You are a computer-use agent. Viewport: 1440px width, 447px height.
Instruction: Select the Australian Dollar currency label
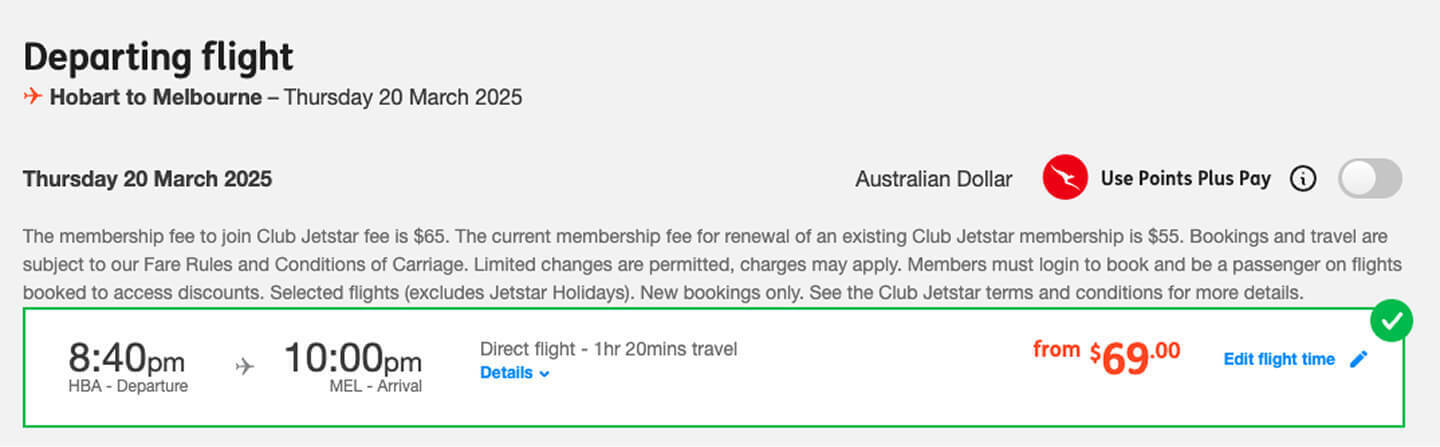pos(933,179)
